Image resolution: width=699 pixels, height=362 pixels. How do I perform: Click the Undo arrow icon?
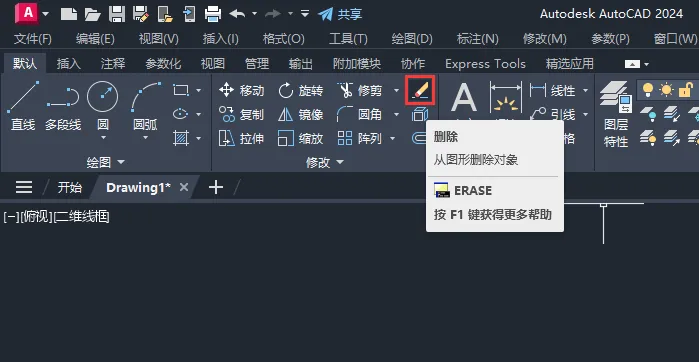(x=237, y=14)
